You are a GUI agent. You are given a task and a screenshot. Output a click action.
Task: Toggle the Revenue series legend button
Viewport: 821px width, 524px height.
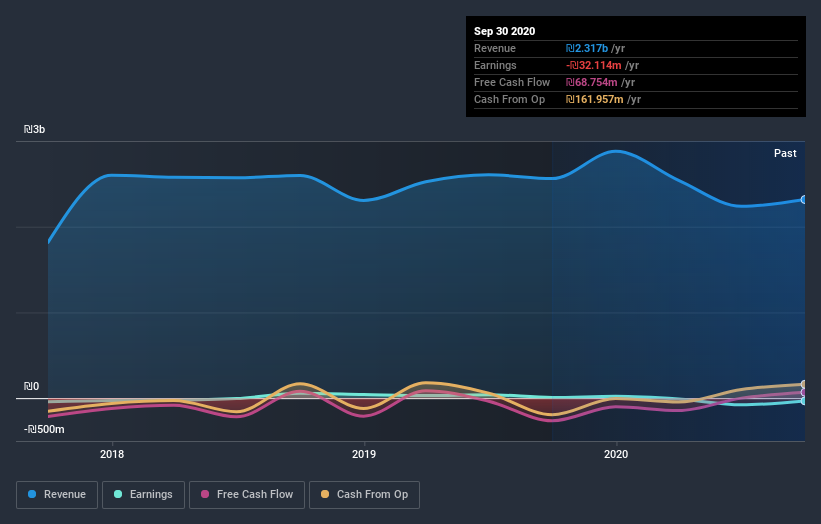57,495
